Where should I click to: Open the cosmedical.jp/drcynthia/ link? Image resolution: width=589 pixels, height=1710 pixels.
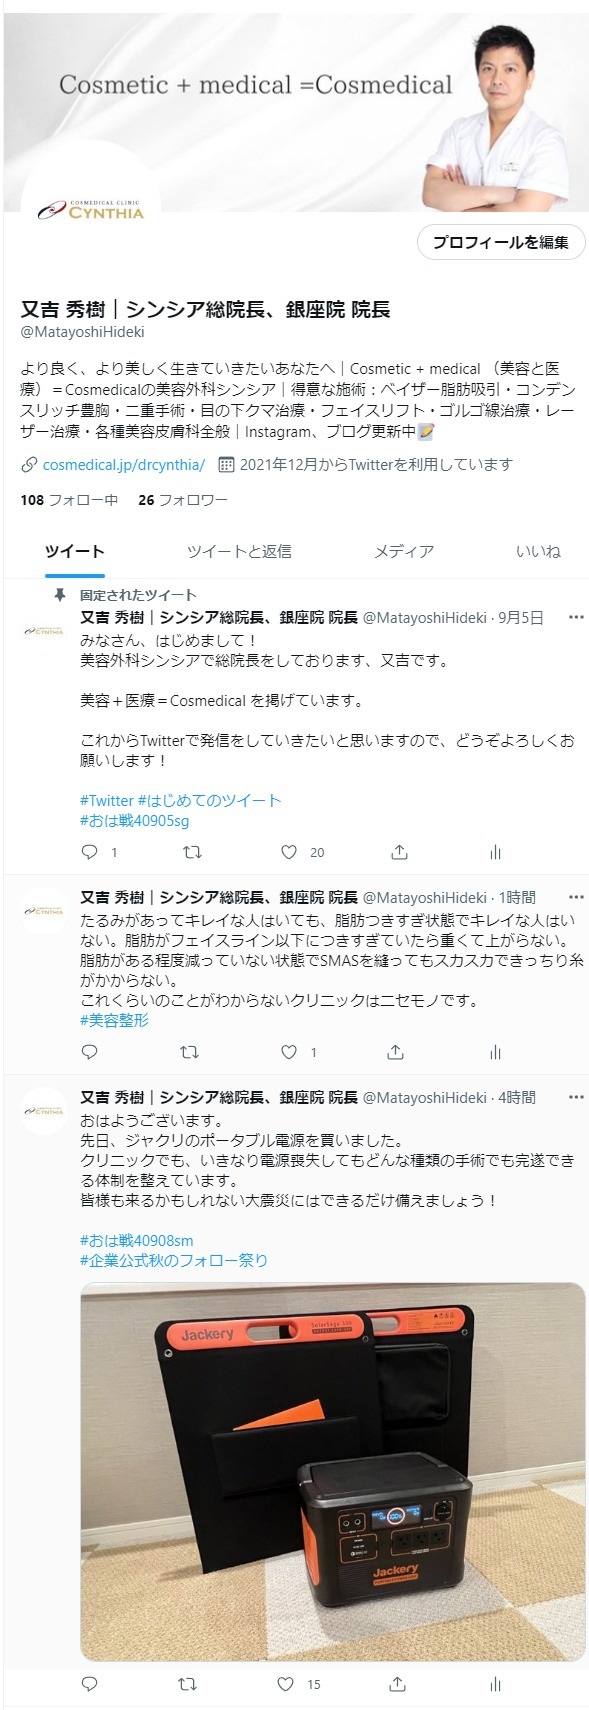124,464
